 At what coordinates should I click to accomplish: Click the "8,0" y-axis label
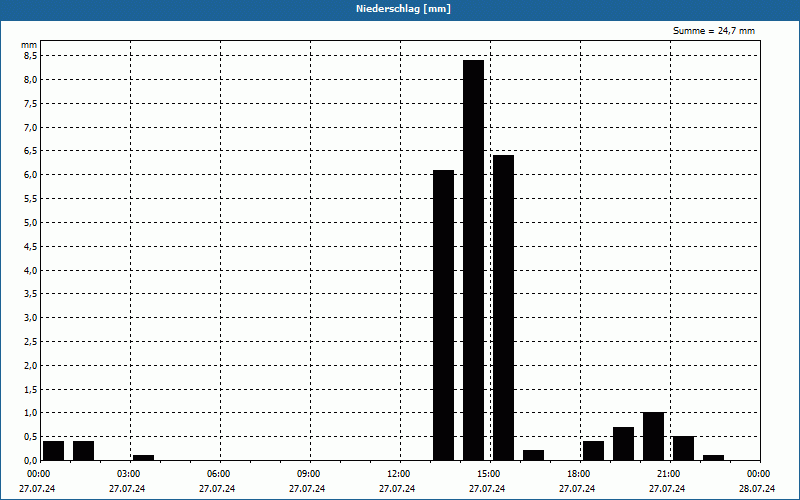tap(31, 80)
